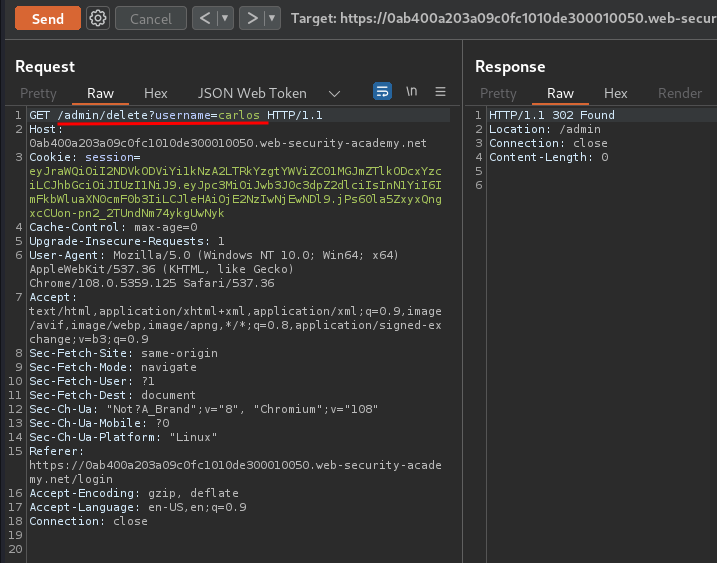Click the Host header line in request

click(228, 136)
